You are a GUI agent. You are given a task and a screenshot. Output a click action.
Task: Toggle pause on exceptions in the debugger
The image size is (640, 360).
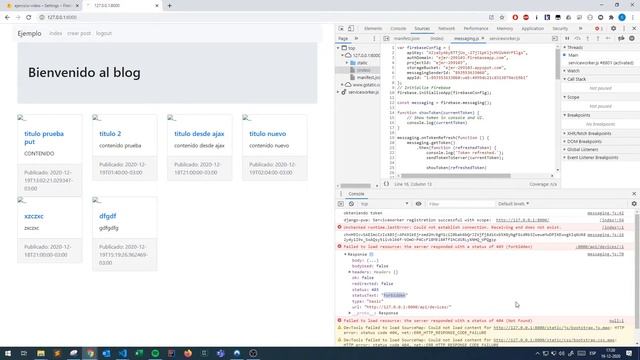(x=632, y=38)
